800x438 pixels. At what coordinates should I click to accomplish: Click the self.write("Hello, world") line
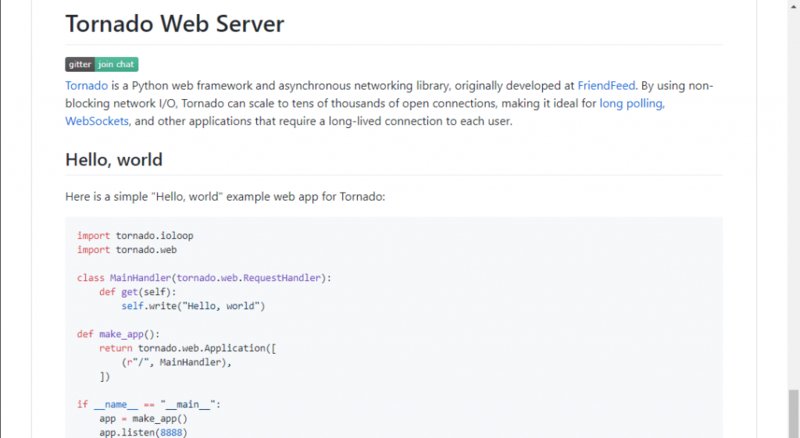193,306
